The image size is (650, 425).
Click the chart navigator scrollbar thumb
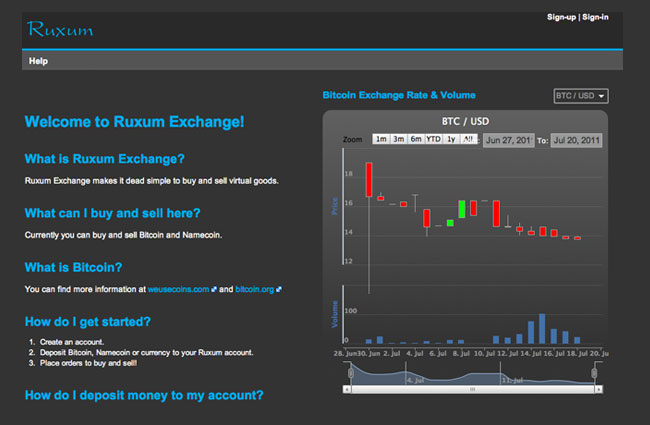pos(473,389)
